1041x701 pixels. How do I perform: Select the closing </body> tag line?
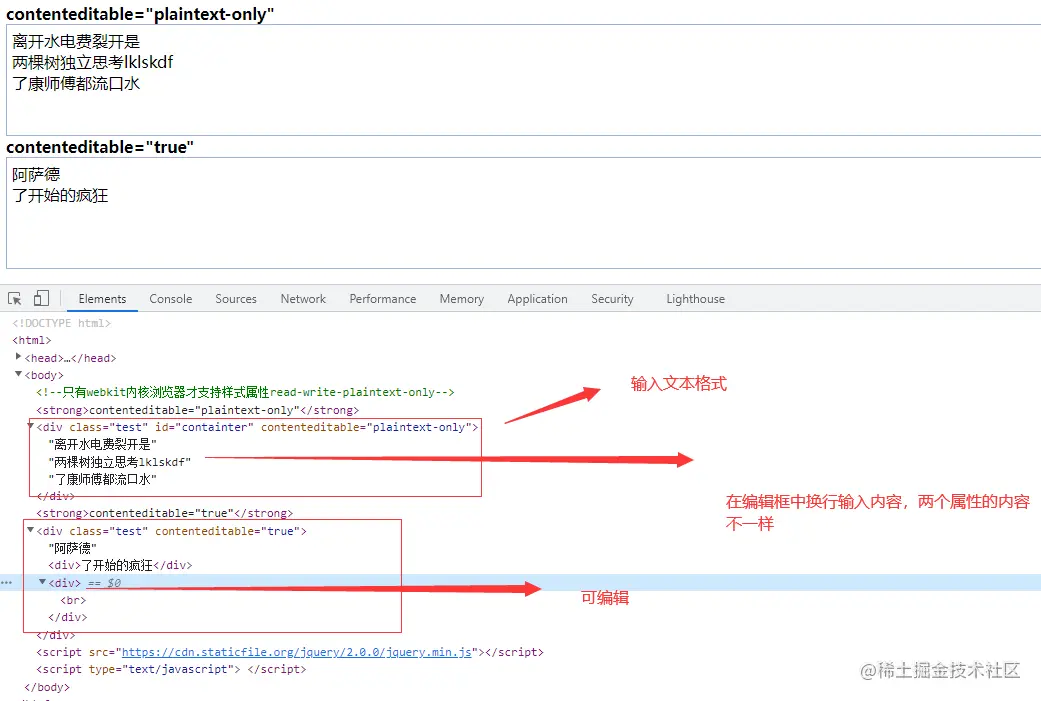coord(47,687)
